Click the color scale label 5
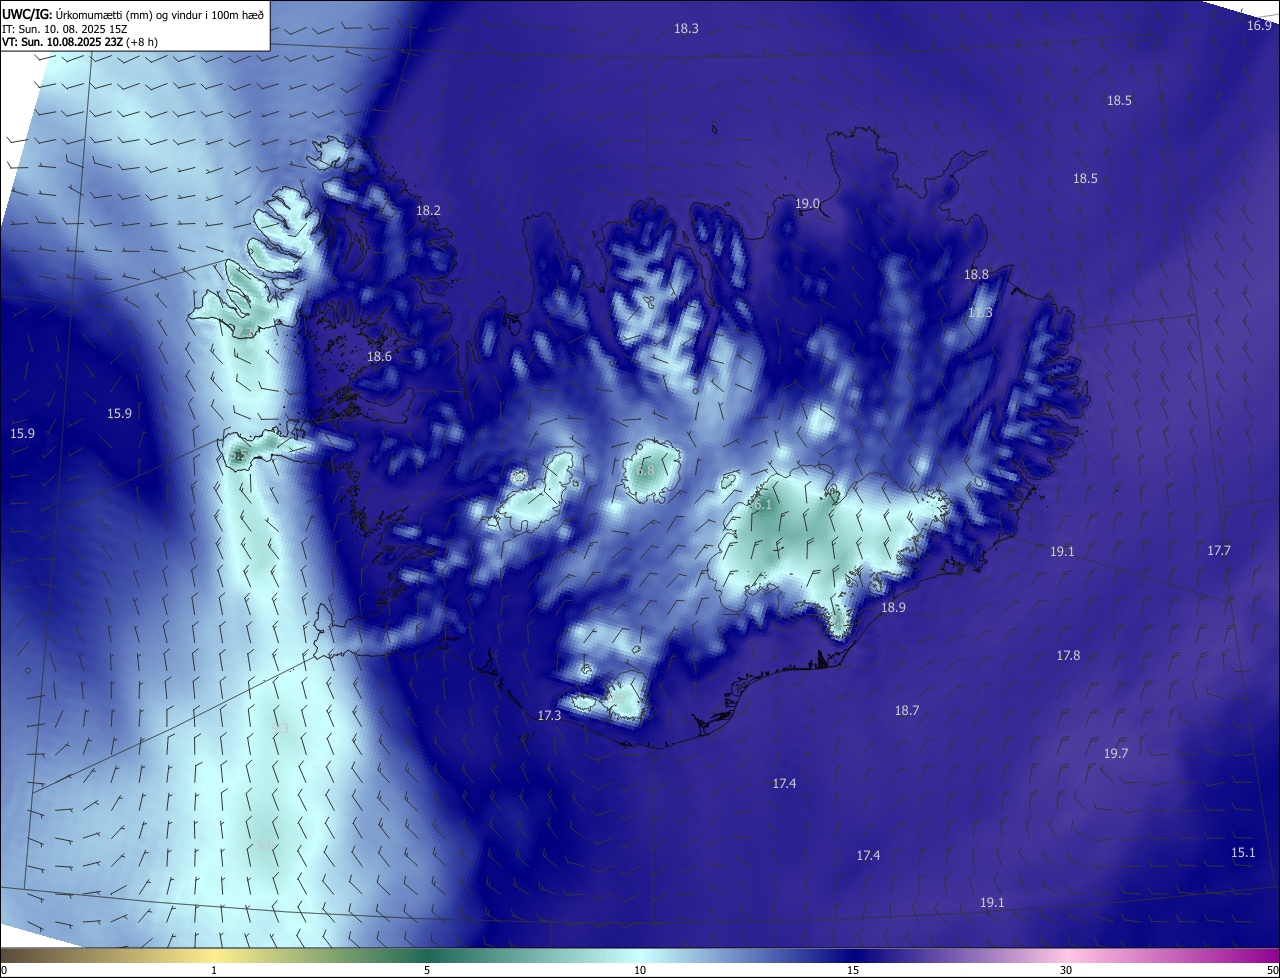Viewport: 1280px width, 978px height. tap(427, 971)
